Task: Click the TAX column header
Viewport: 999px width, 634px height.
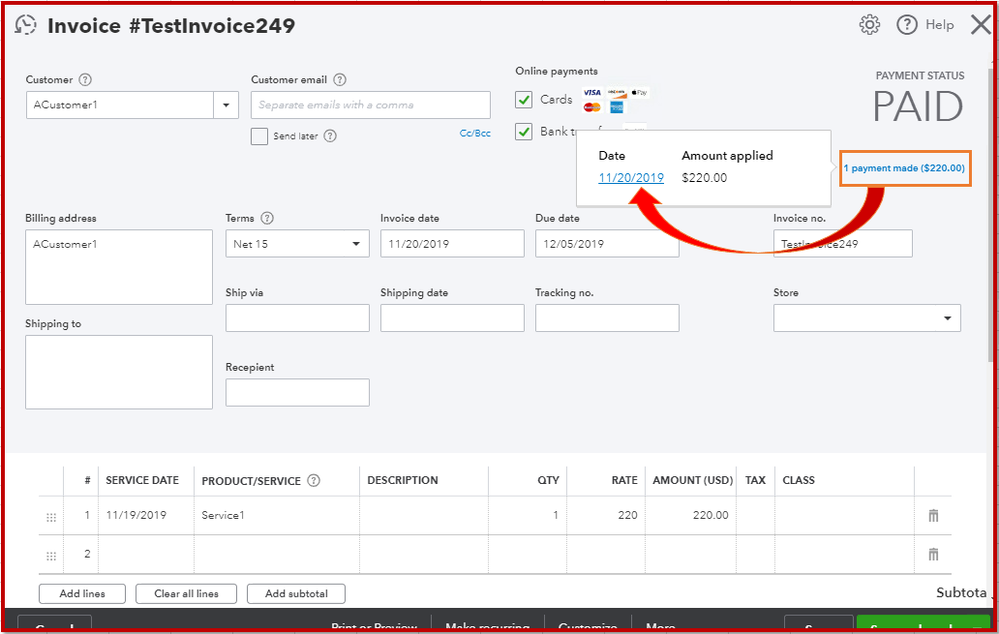Action: pos(755,480)
